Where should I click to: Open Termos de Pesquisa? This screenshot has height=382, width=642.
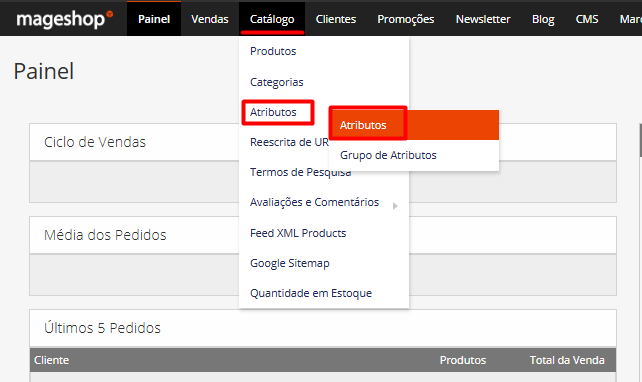301,172
